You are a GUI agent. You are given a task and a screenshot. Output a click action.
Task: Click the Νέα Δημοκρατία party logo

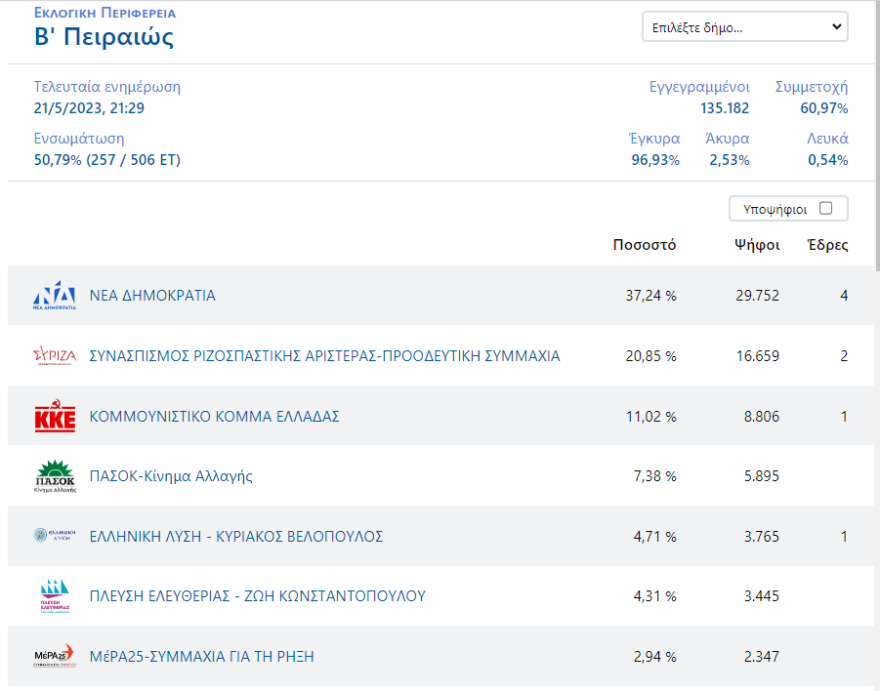[54, 296]
